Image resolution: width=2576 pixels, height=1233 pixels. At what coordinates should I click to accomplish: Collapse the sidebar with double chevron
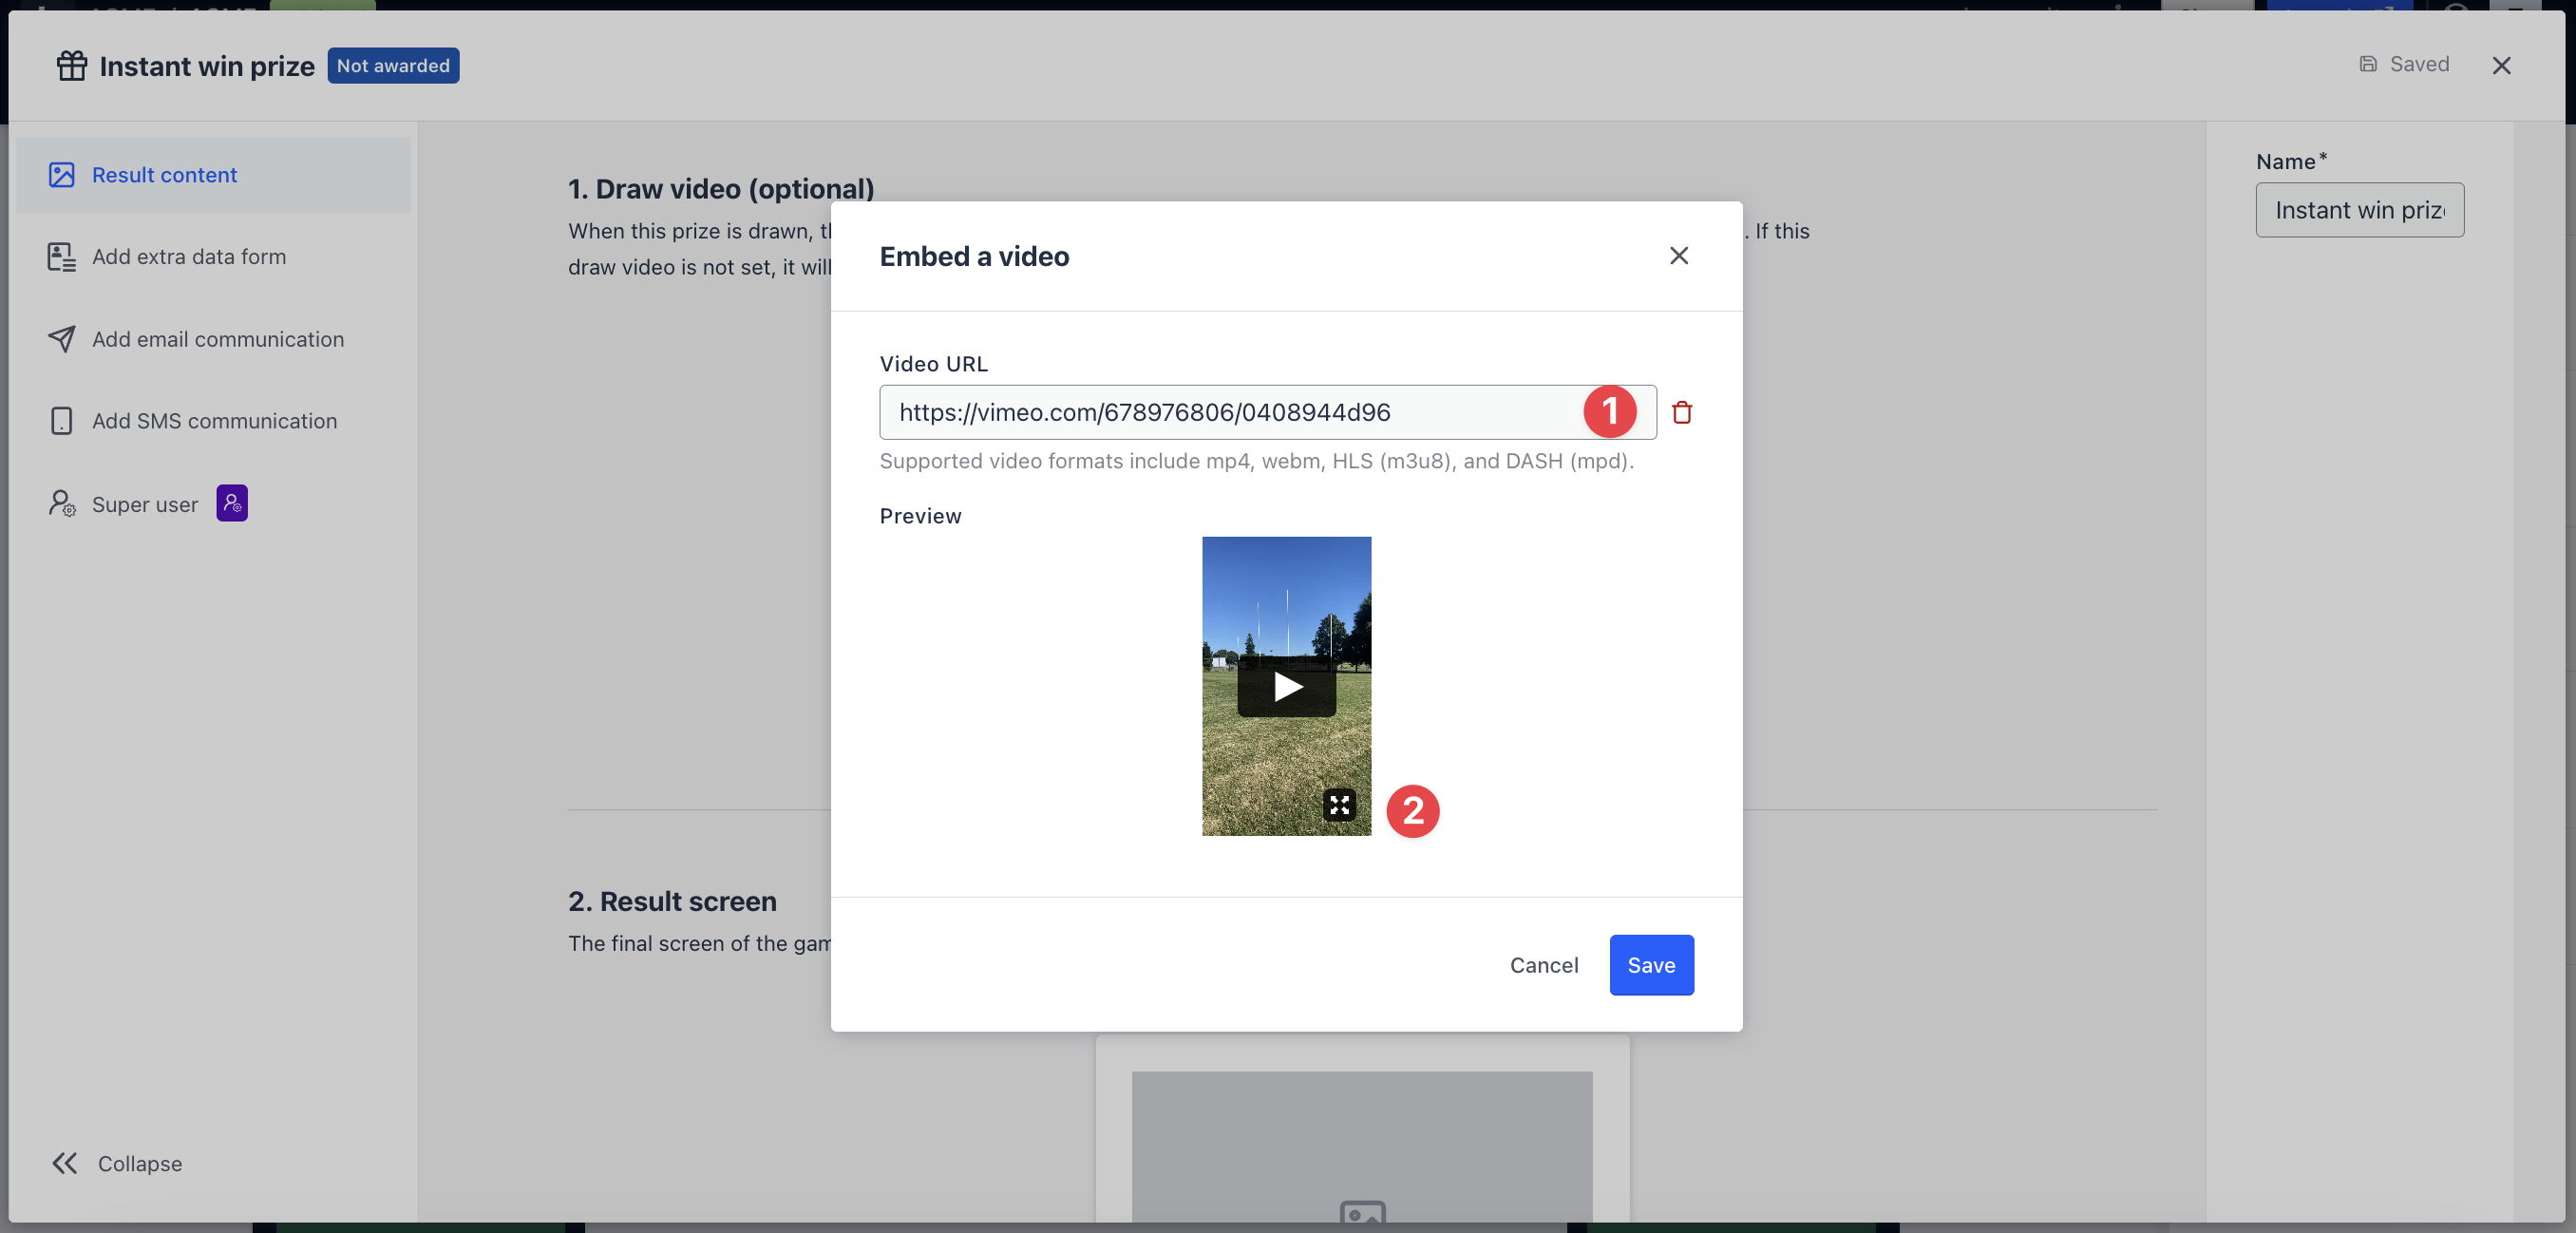(x=65, y=1163)
